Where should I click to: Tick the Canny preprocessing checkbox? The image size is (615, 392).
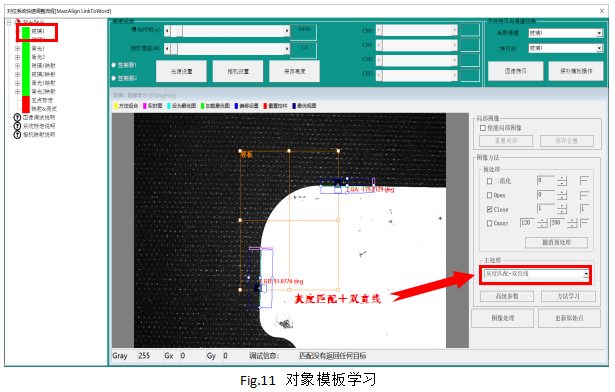(x=489, y=223)
